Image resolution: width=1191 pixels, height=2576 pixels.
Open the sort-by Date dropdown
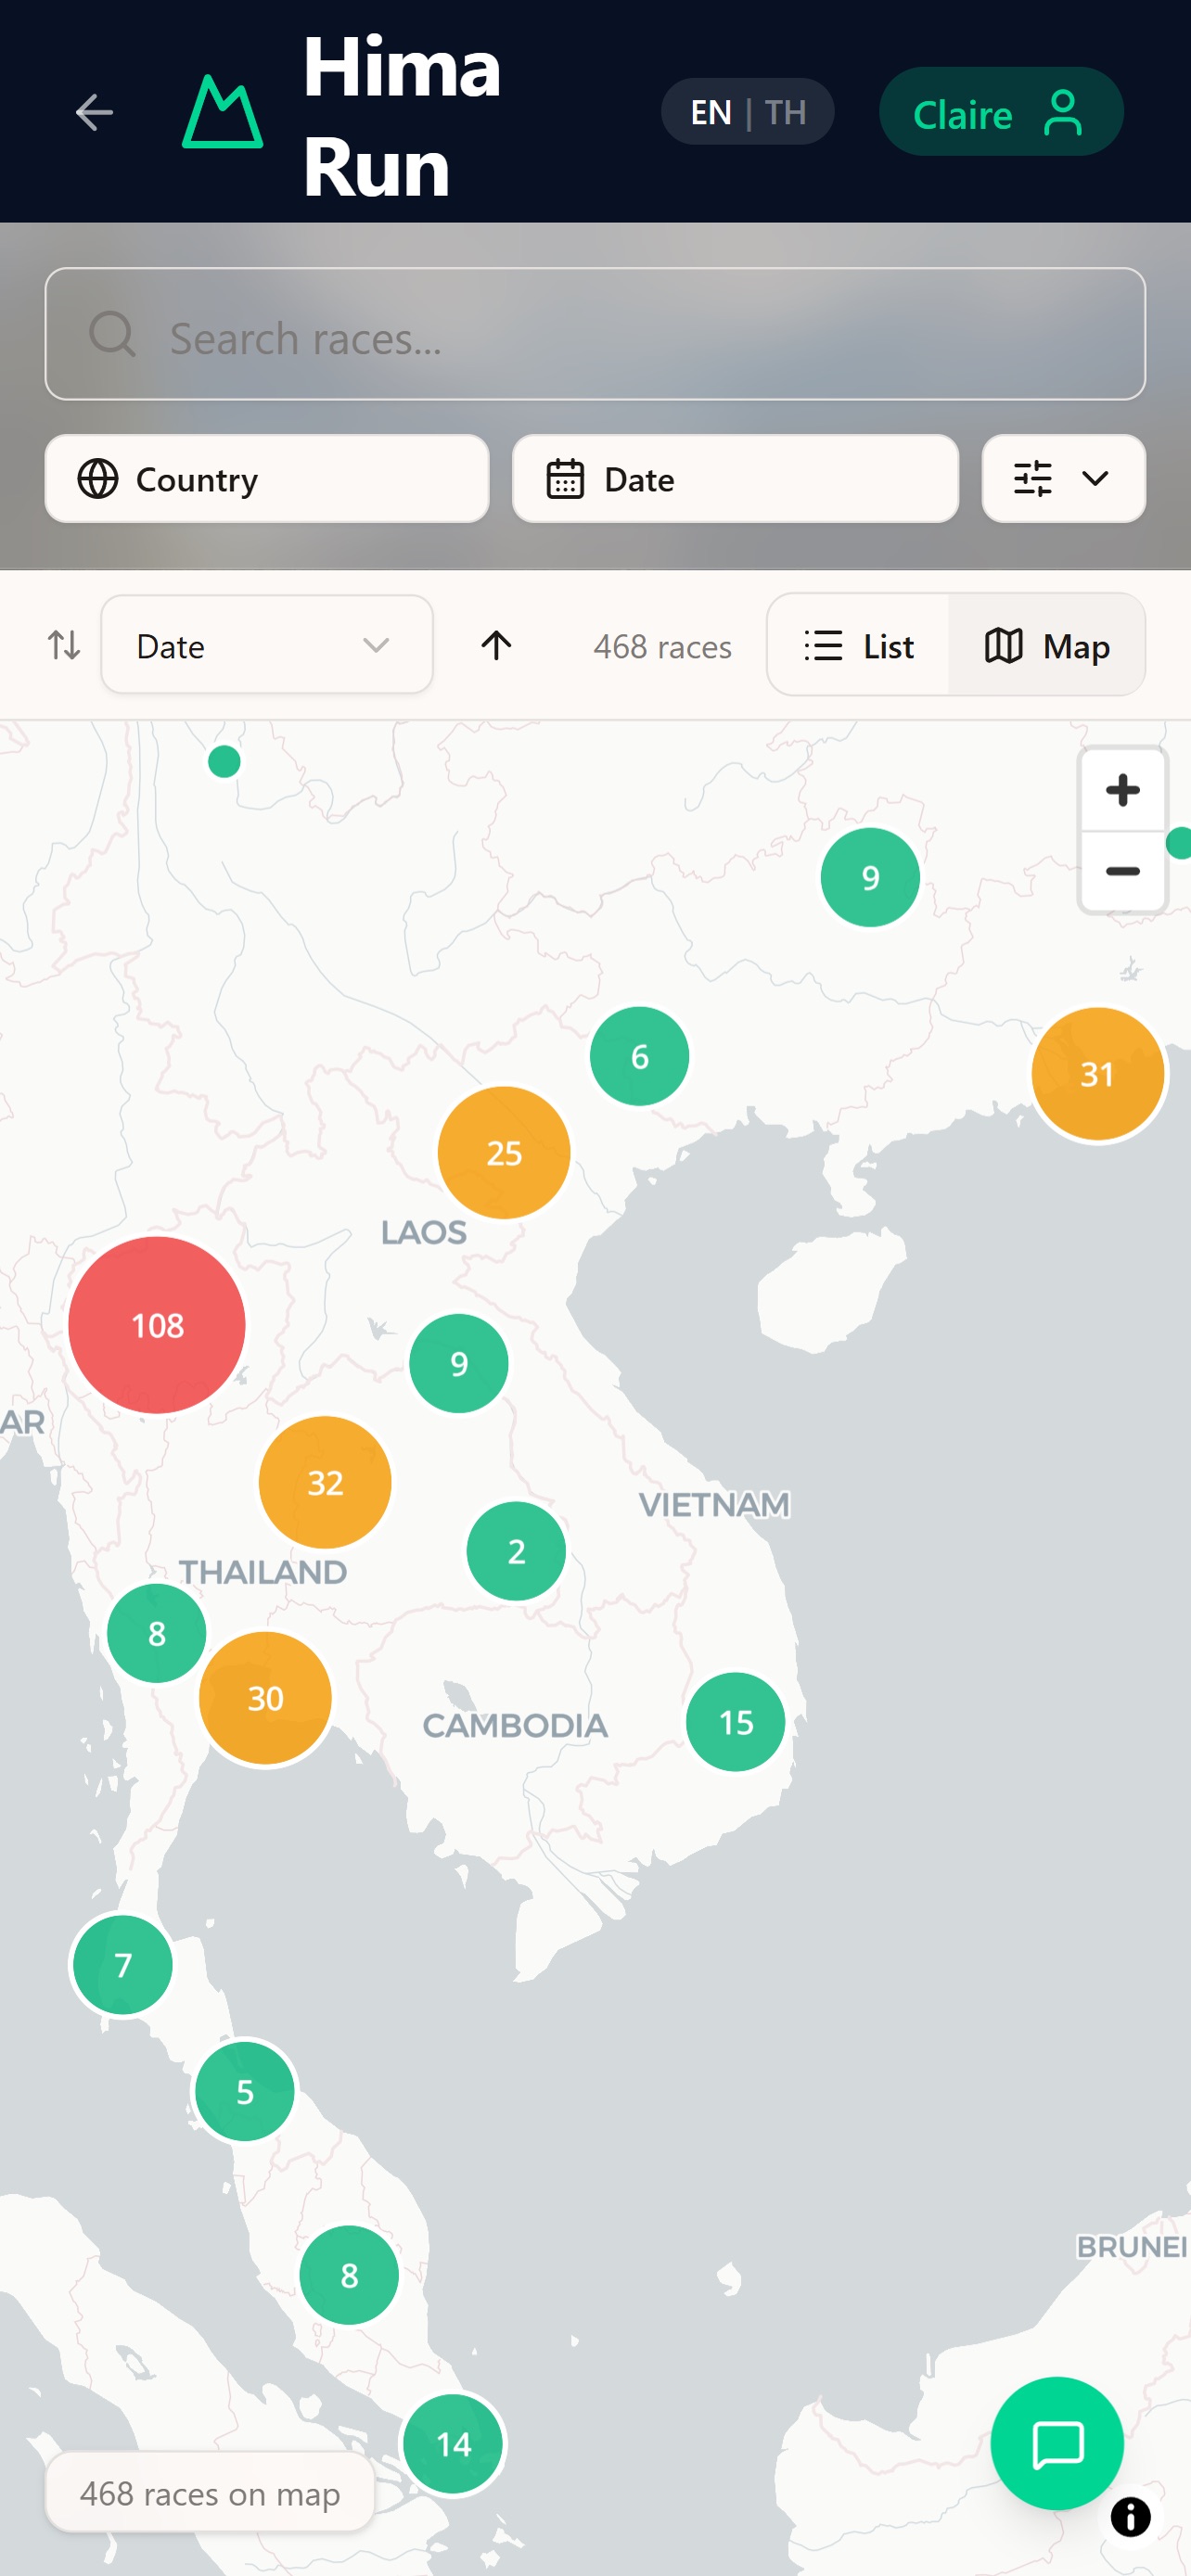tap(267, 645)
